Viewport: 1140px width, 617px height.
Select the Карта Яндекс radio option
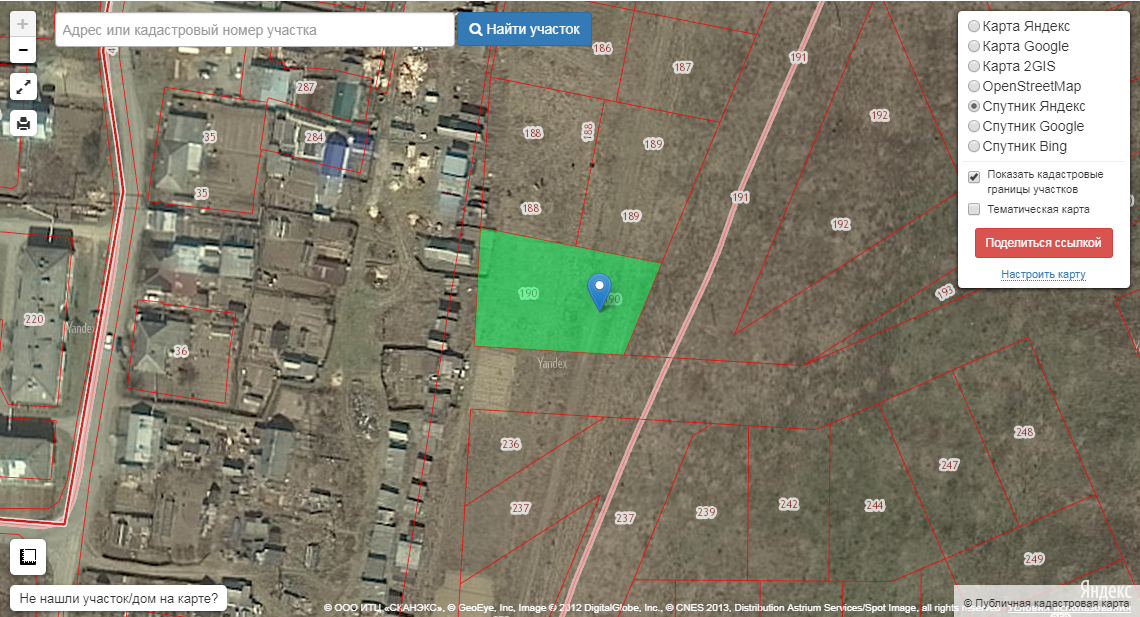[974, 26]
